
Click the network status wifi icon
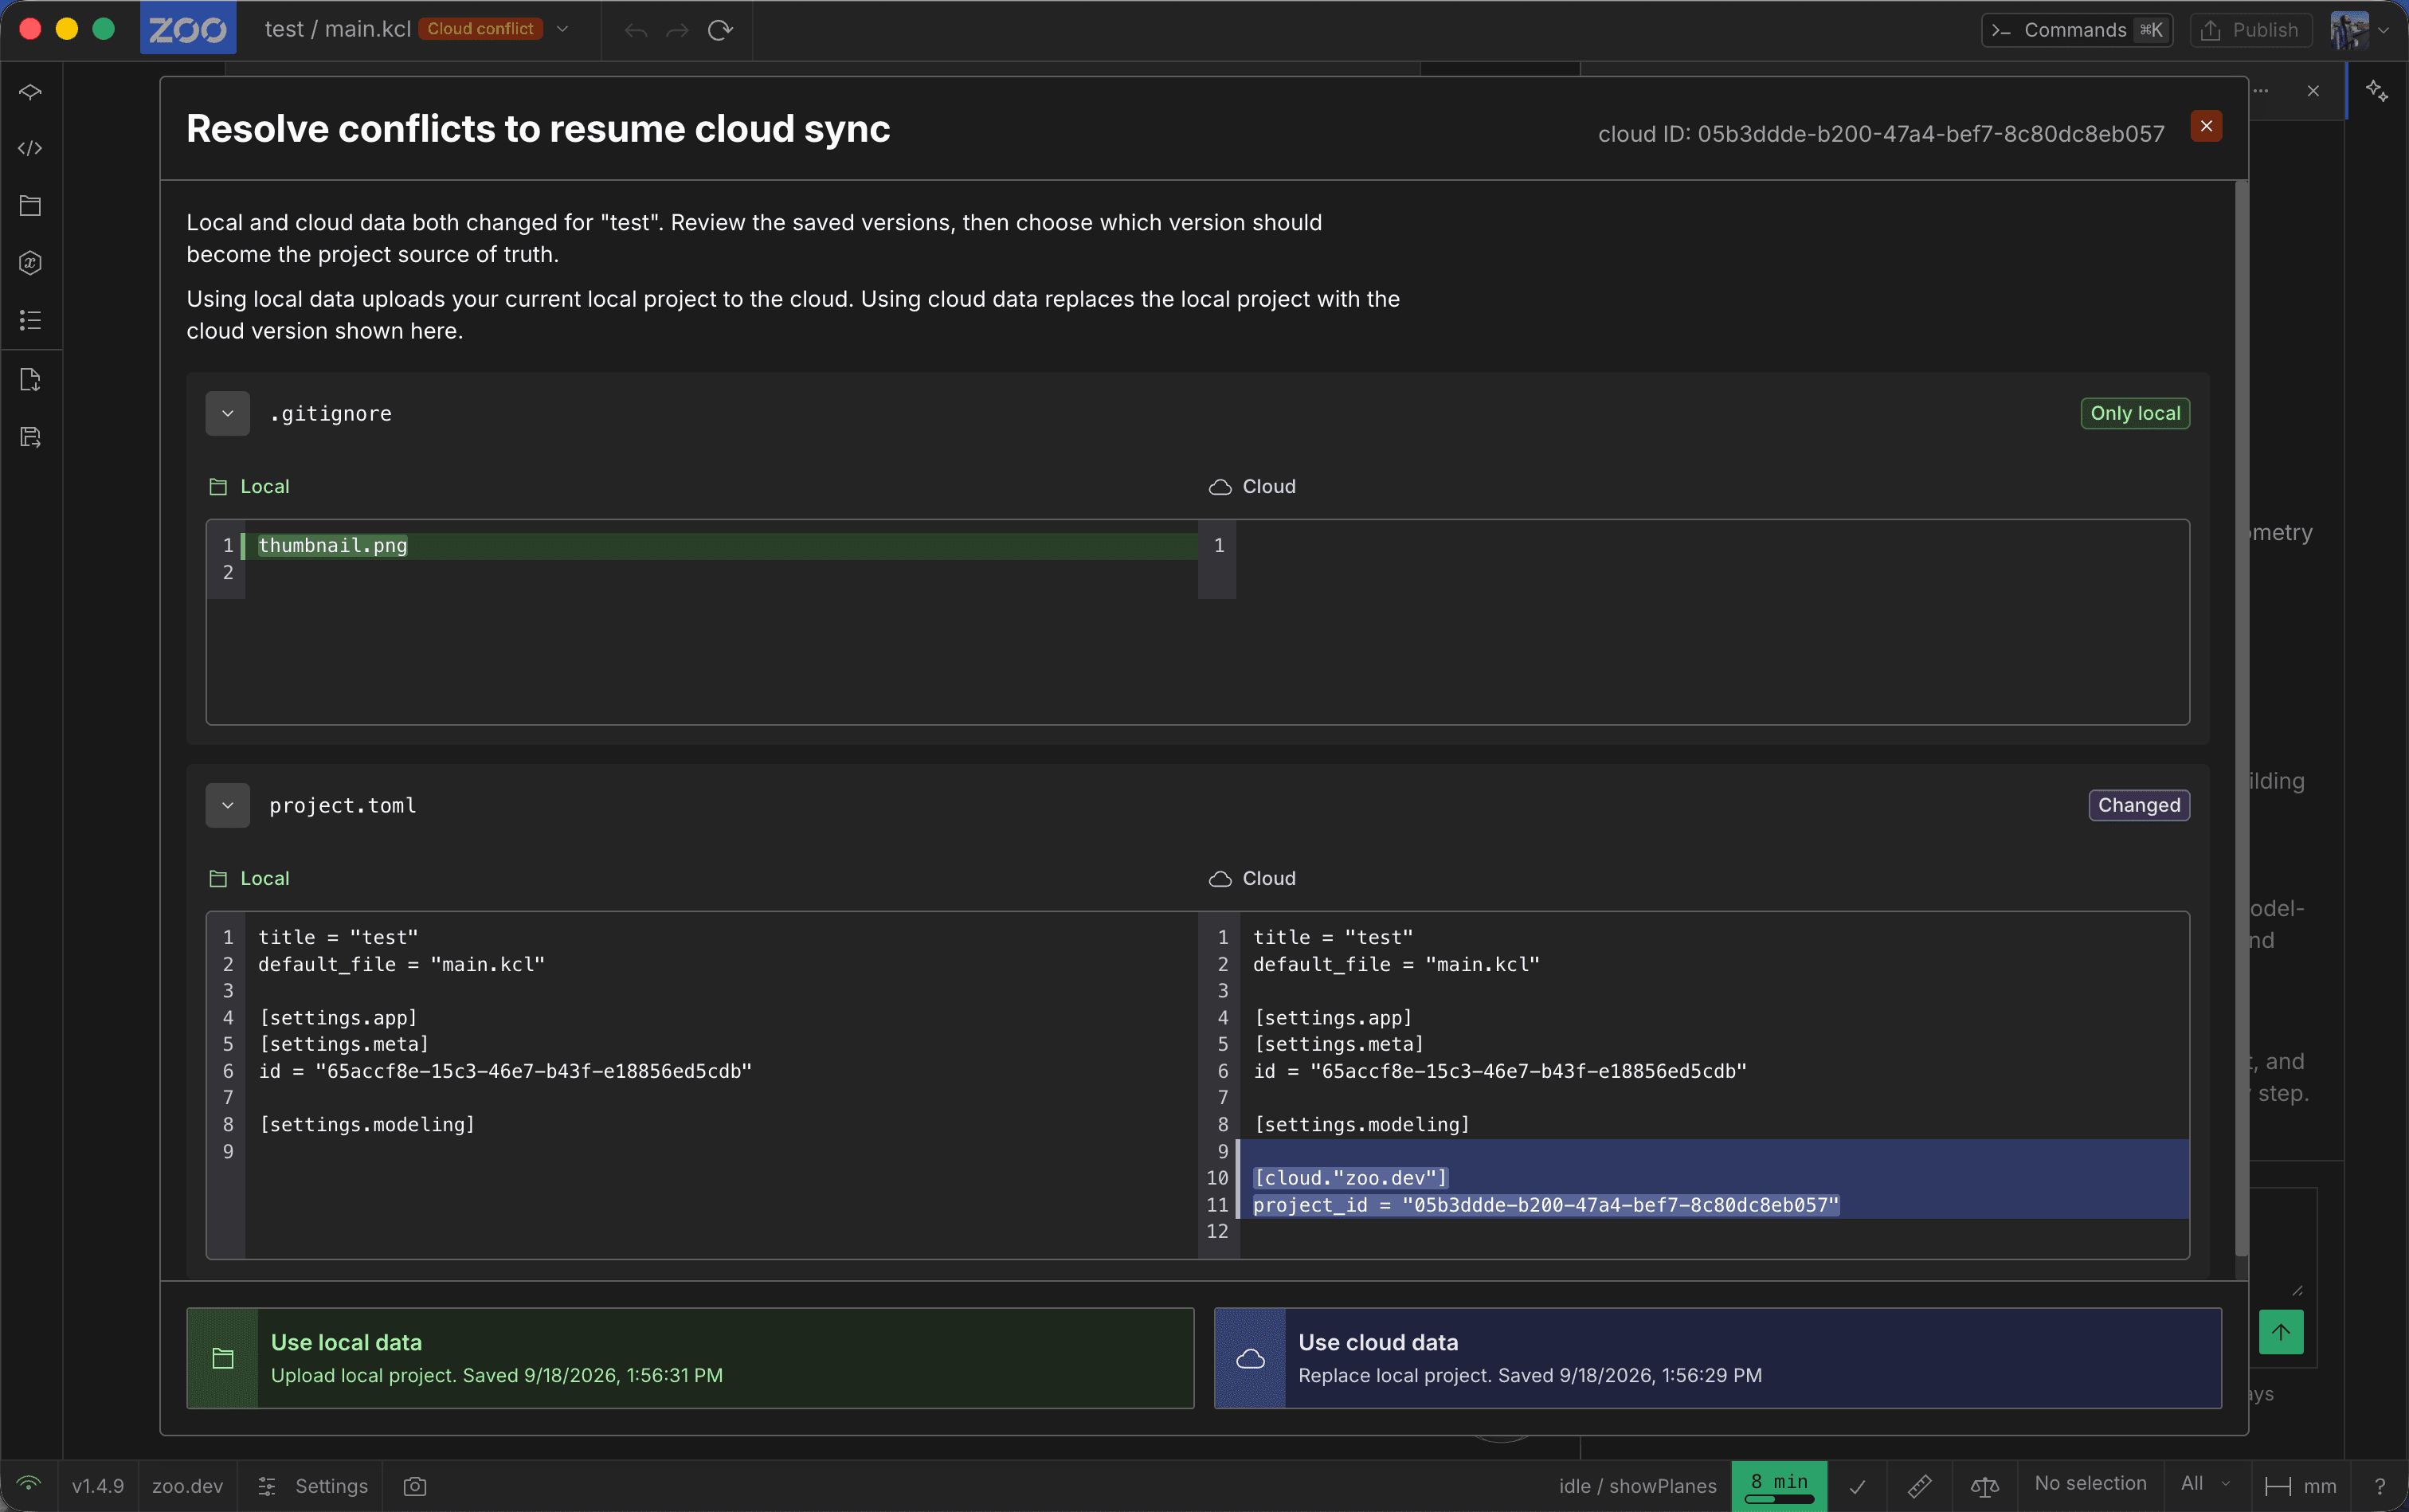(x=29, y=1484)
